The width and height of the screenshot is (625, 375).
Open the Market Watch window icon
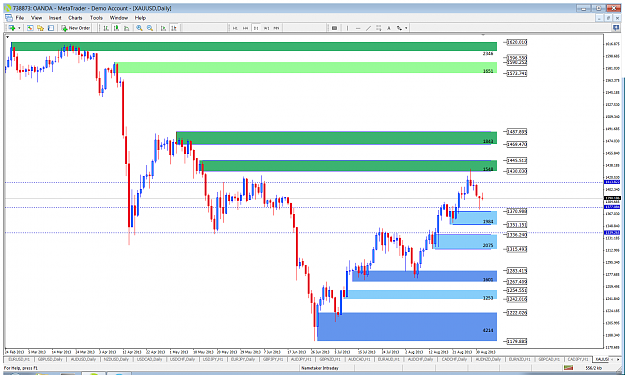click(30, 28)
